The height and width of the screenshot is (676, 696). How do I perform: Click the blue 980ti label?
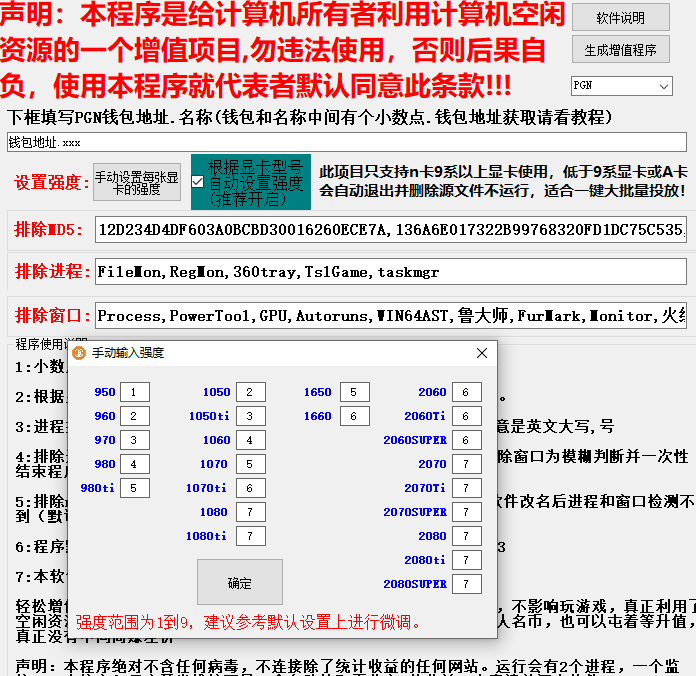coord(97,488)
